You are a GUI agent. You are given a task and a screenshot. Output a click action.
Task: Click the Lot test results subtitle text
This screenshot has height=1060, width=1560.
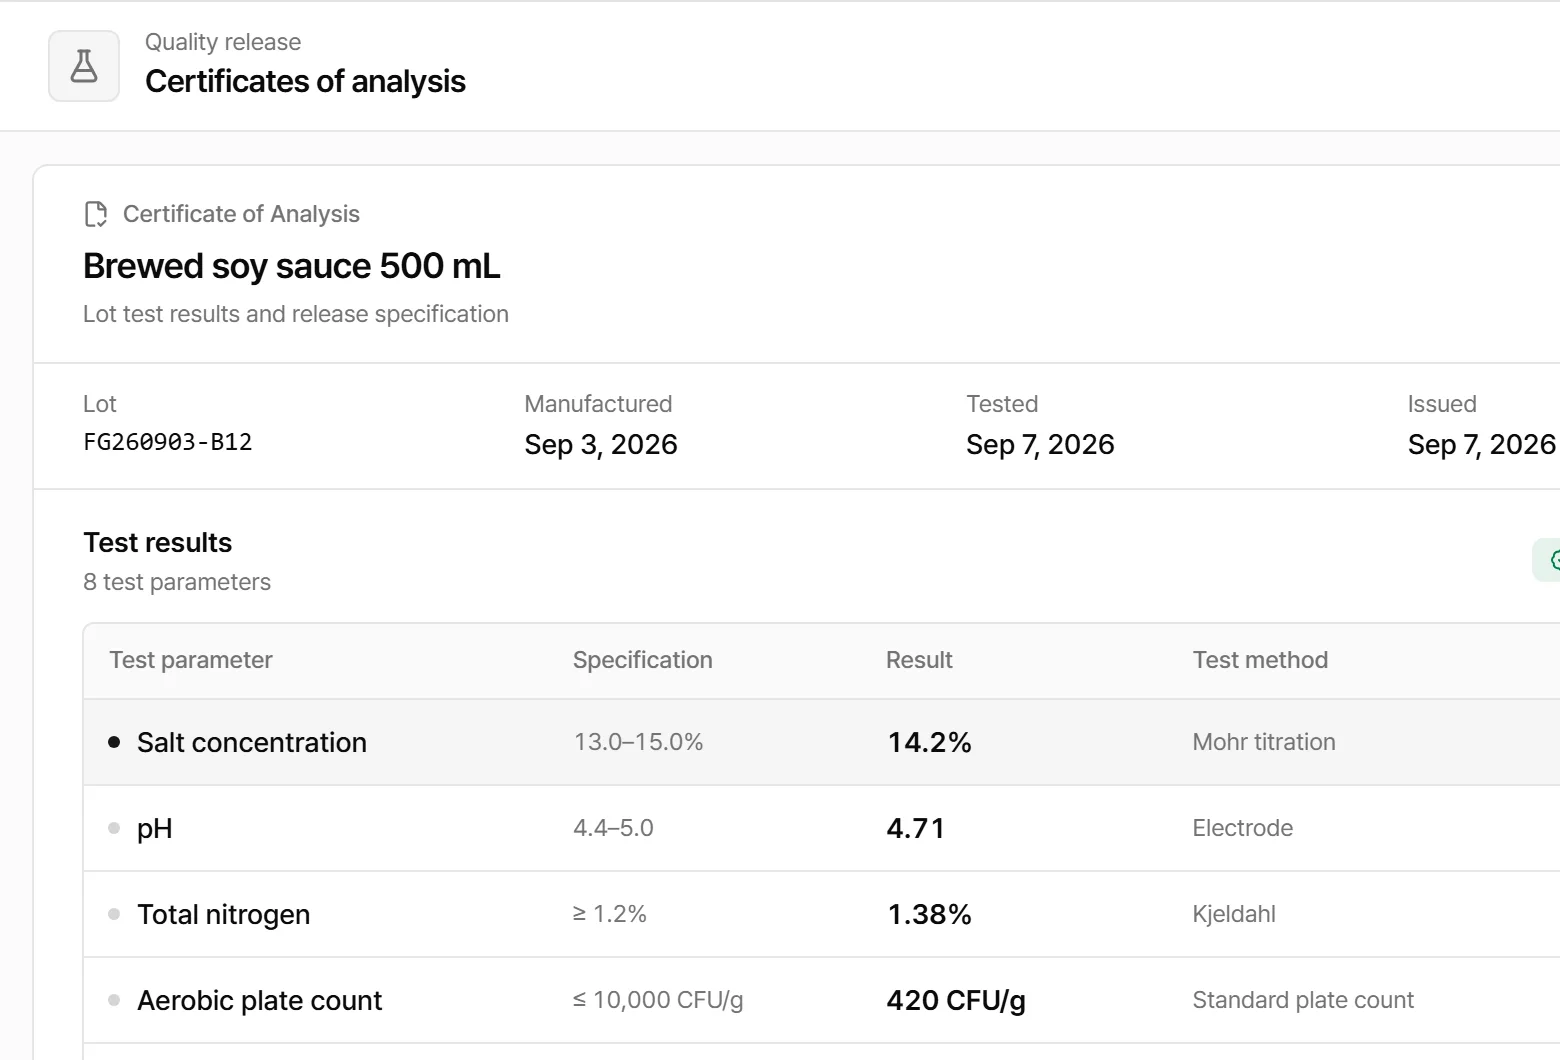pos(296,314)
